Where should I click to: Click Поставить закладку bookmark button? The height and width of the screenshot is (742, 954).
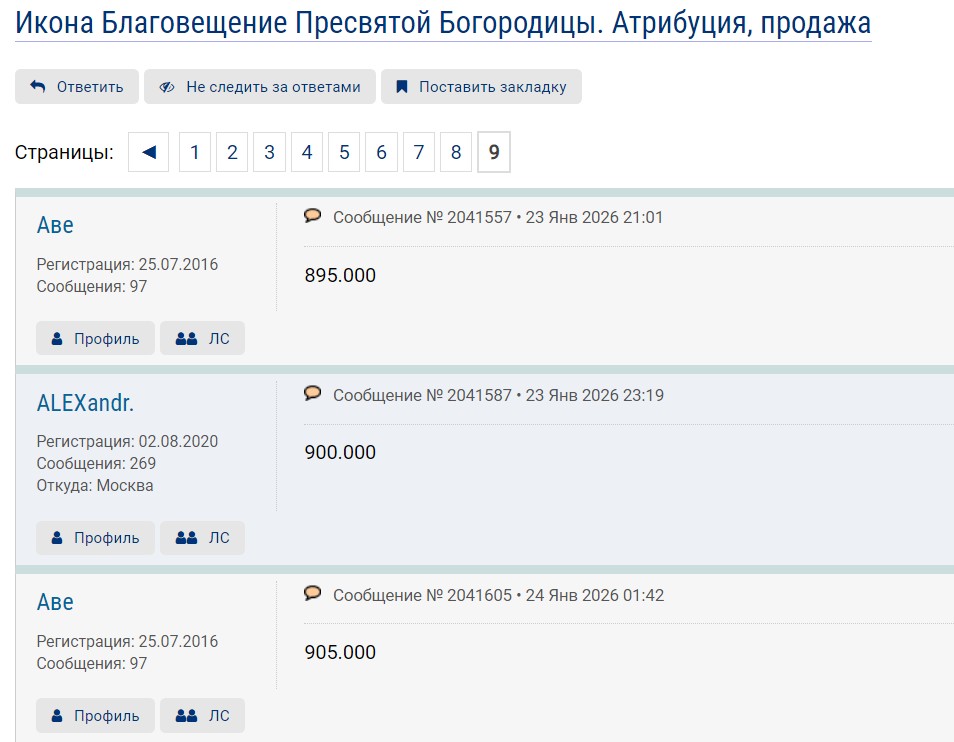pyautogui.click(x=481, y=87)
